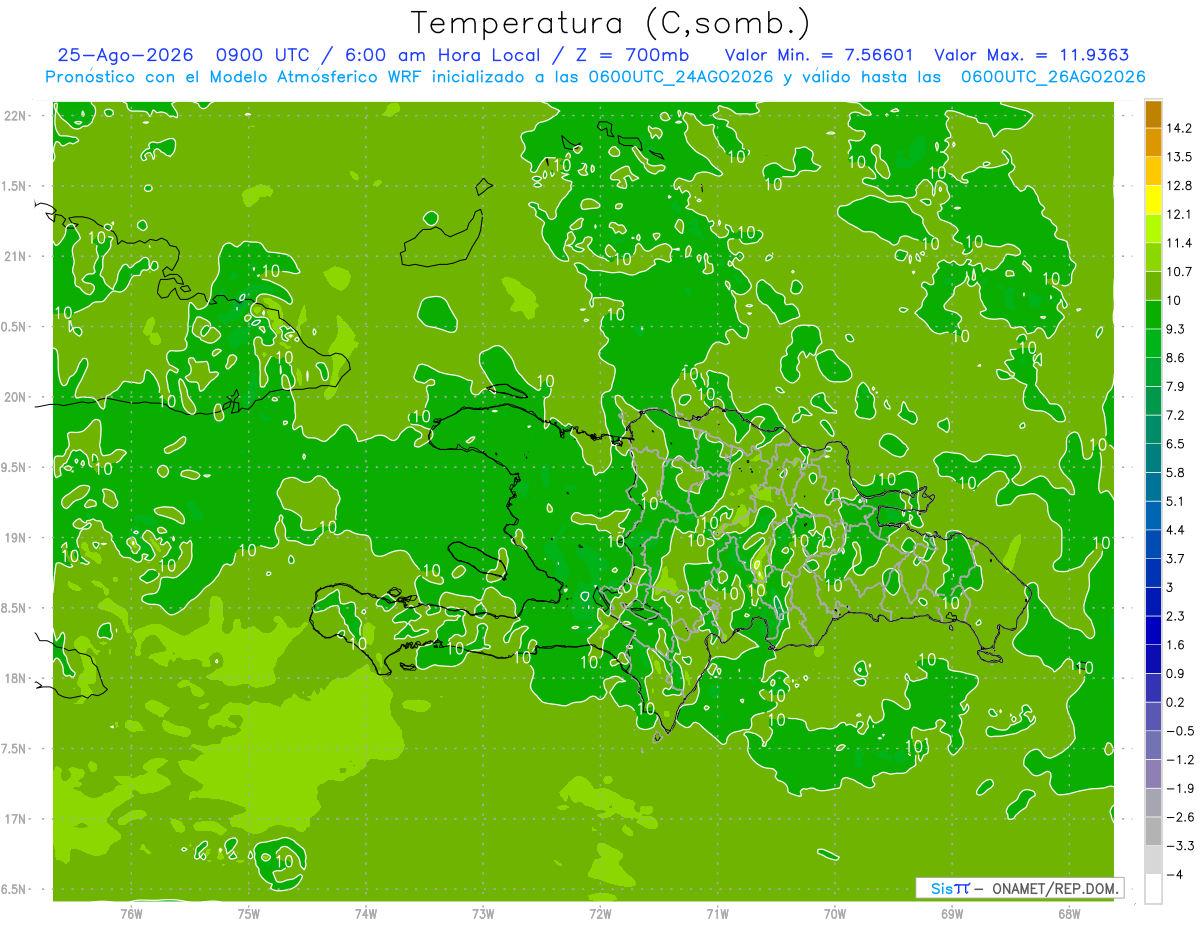
Task: Select the purple swatch between -1.2 and -1.9
Action: [x=1153, y=773]
